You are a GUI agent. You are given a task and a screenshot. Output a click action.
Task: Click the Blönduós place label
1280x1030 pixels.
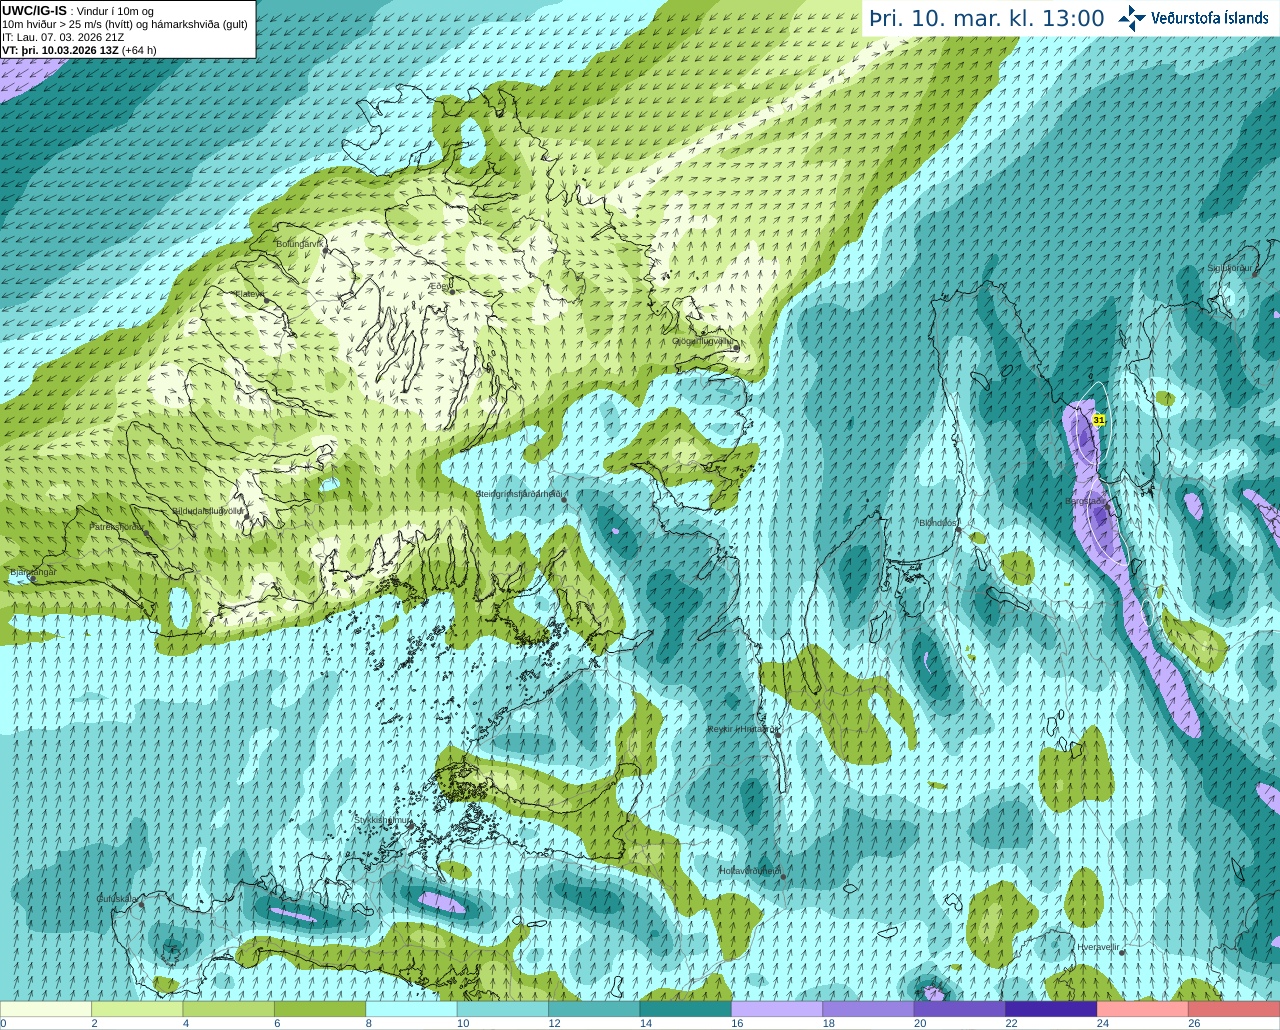coord(939,522)
